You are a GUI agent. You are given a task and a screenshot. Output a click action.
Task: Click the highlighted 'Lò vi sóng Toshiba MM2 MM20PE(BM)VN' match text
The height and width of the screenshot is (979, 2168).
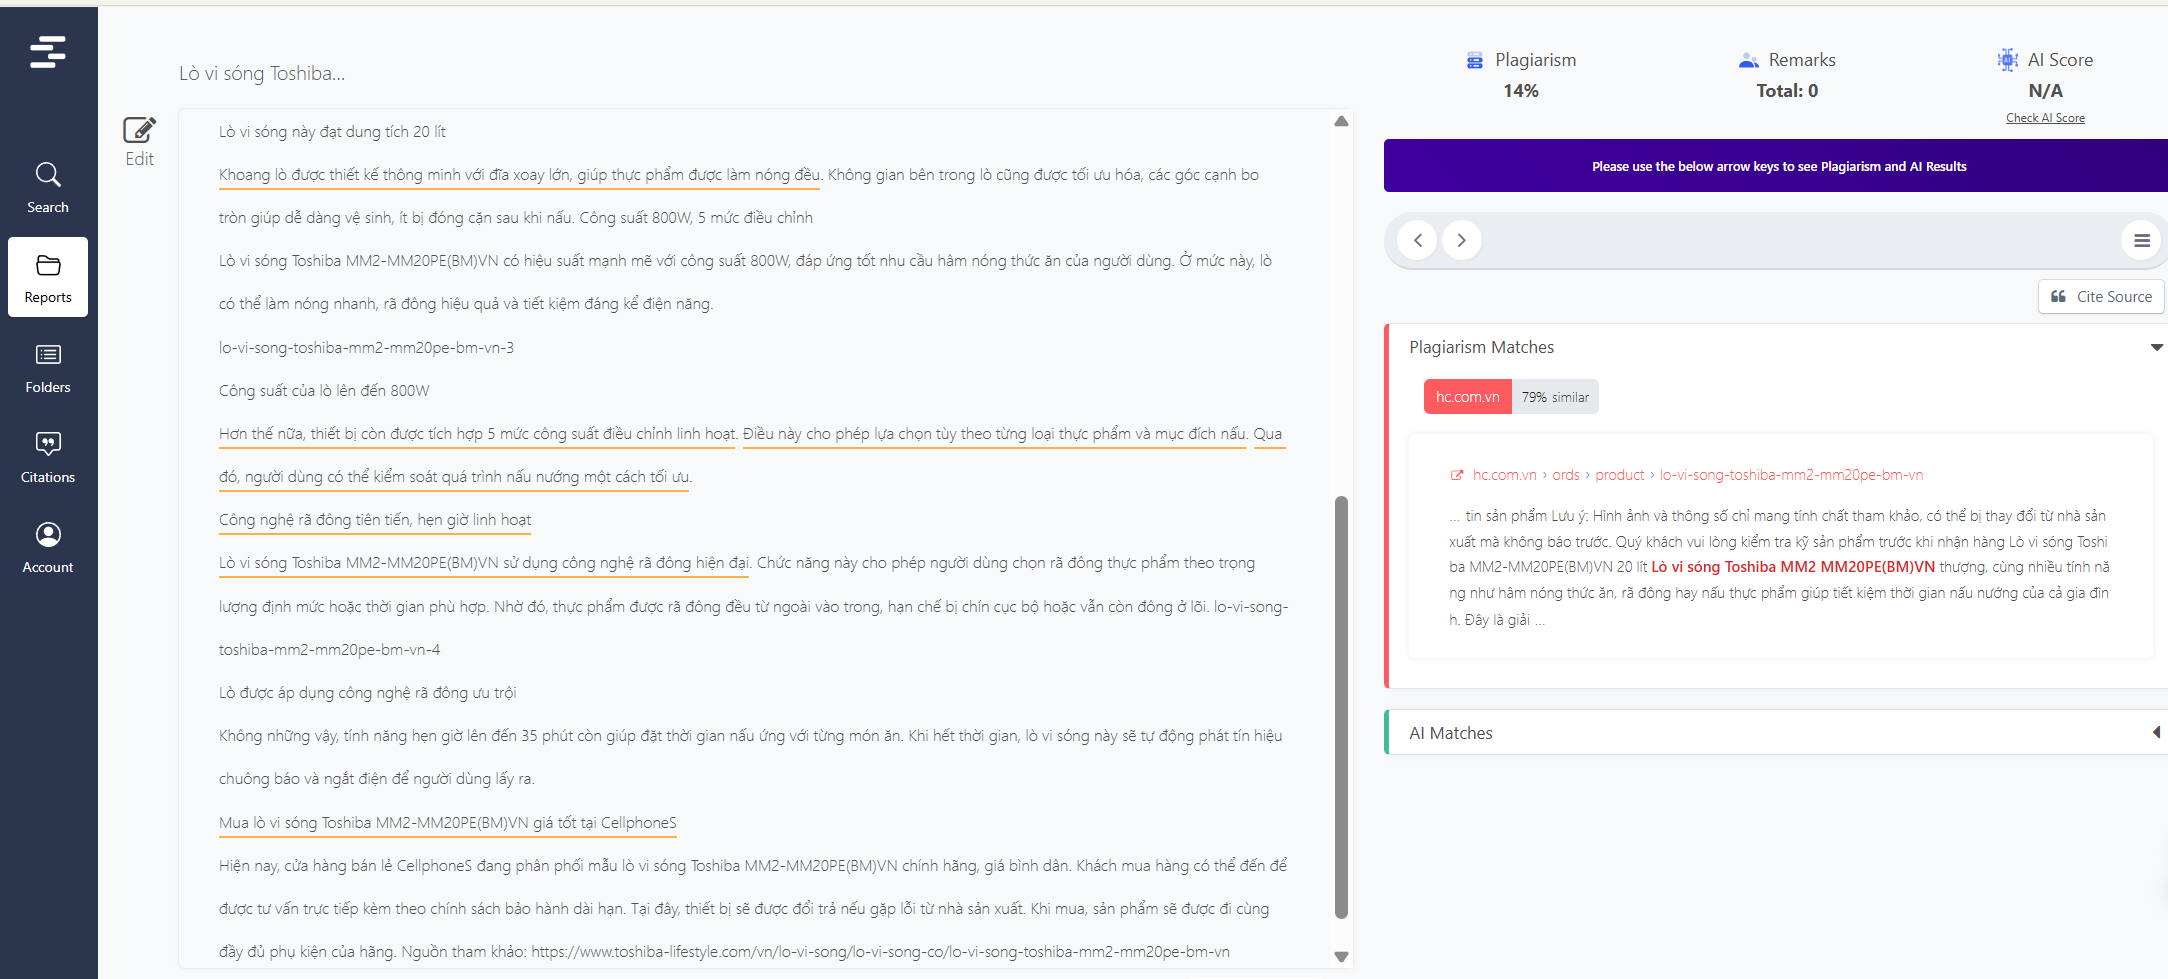tap(1793, 567)
